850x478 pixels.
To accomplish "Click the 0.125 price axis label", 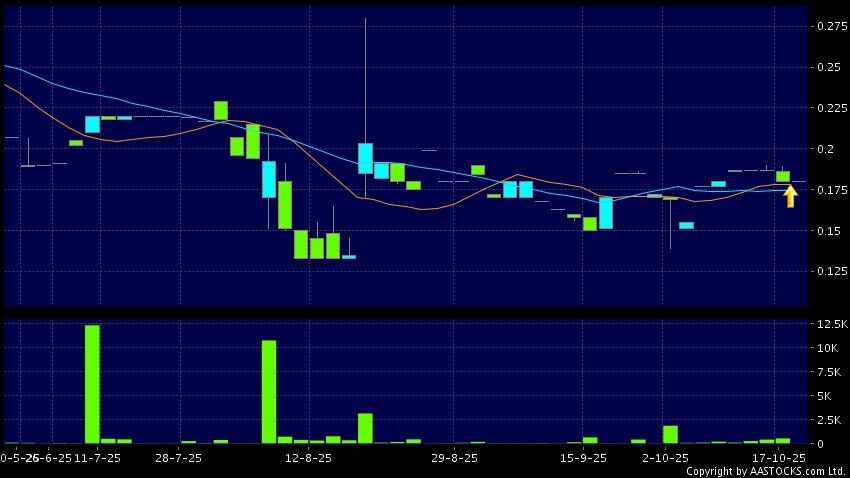I will coord(830,272).
